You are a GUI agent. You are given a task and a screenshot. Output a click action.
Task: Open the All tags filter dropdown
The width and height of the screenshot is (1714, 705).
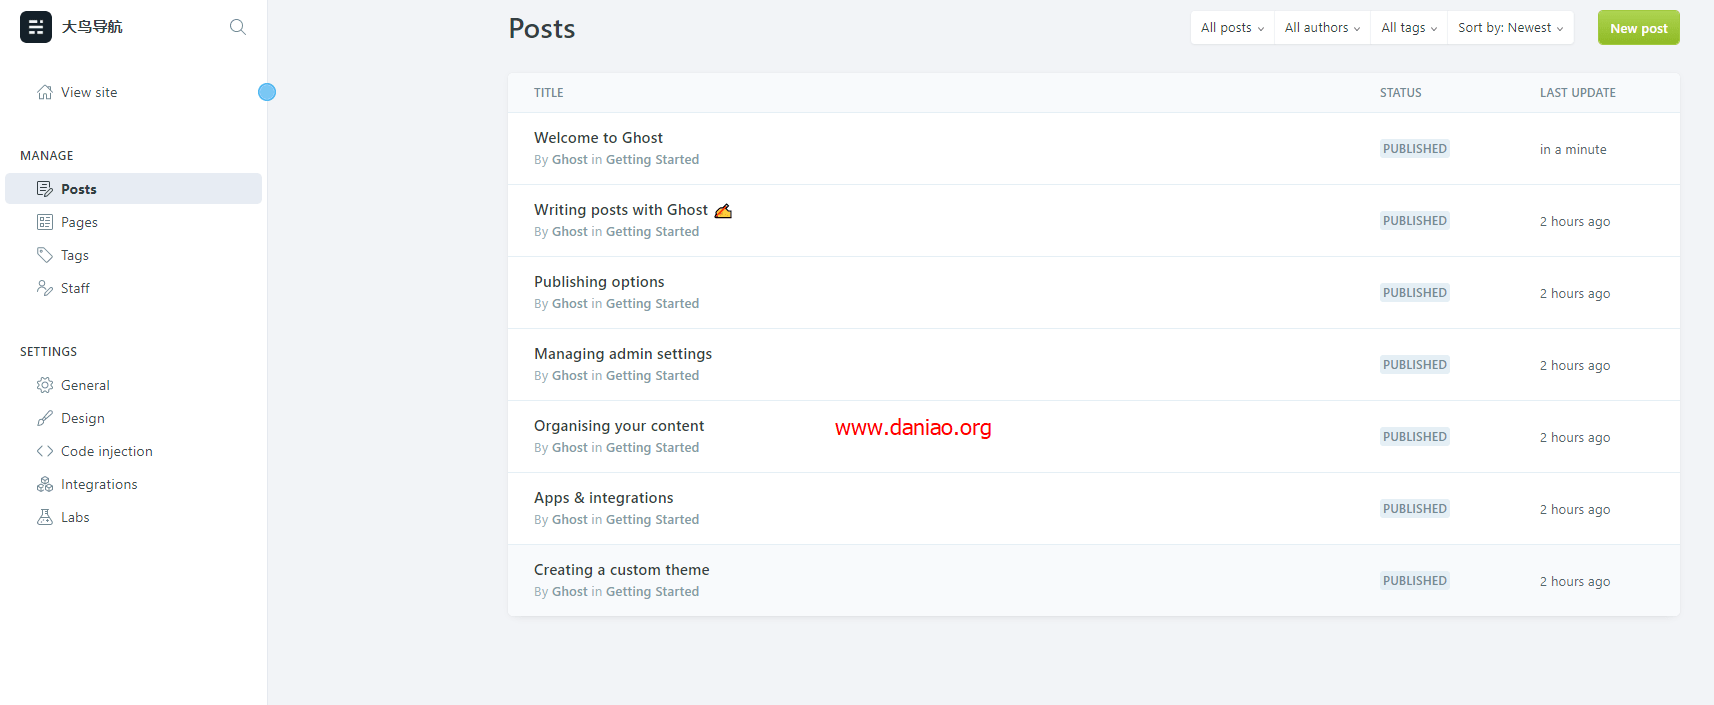coord(1409,28)
